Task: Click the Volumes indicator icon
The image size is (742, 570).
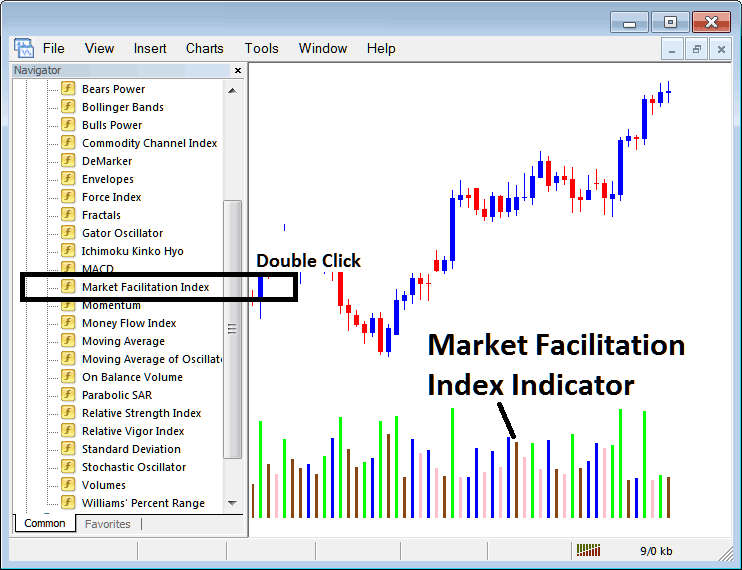Action: coord(68,485)
